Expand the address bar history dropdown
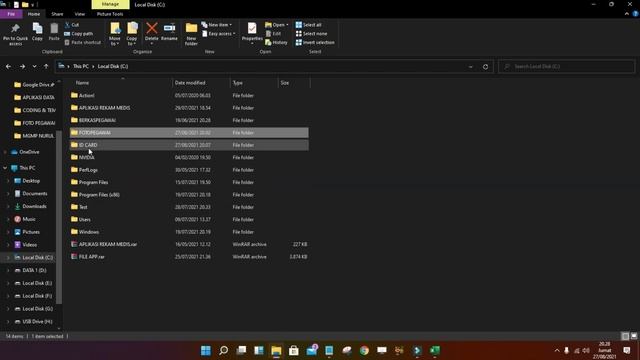The image size is (640, 360). [471, 67]
